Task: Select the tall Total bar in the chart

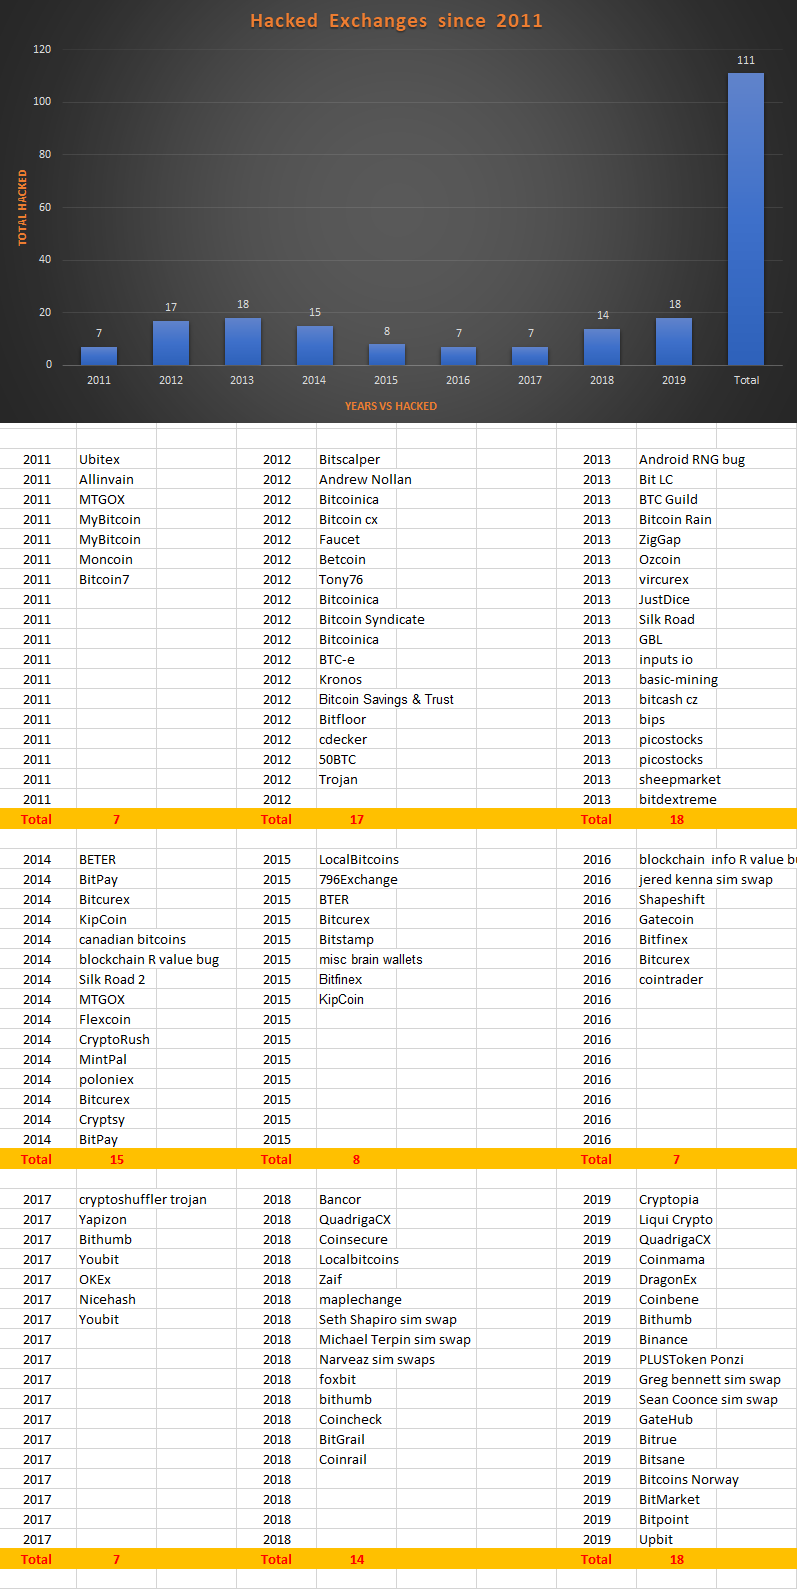Action: click(x=746, y=219)
